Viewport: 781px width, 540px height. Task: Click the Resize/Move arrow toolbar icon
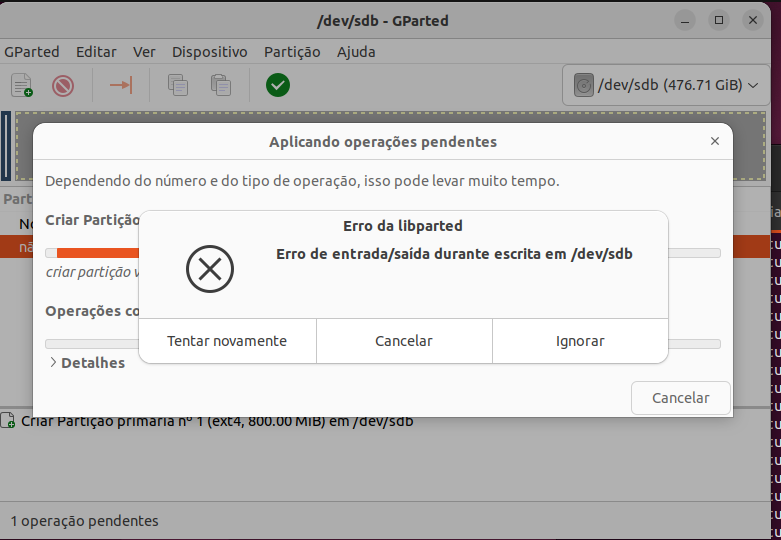tap(121, 85)
